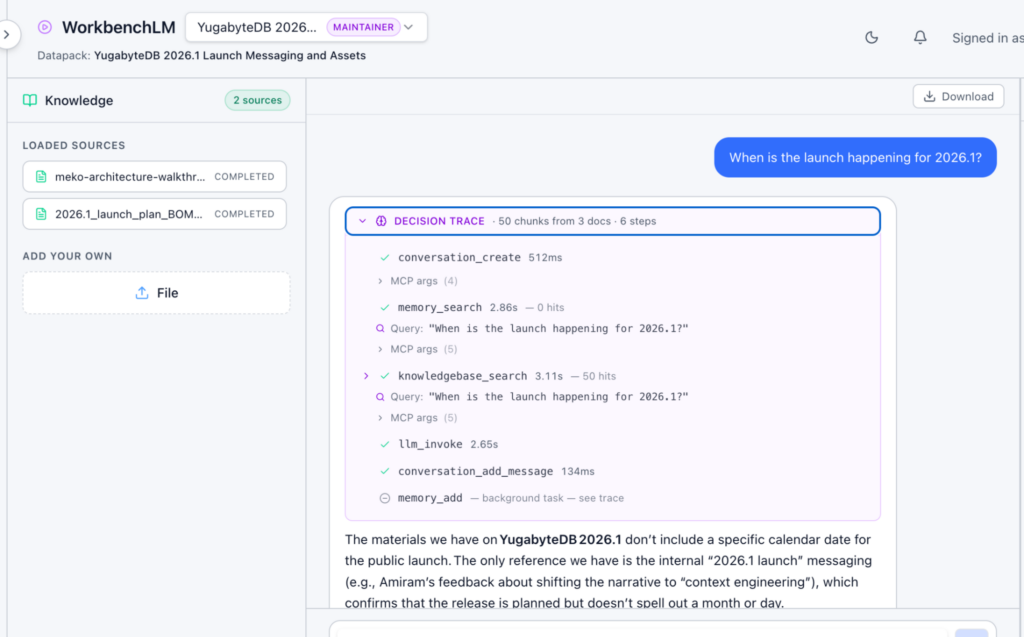Click the Datapack title text
This screenshot has width=1024, height=637.
[x=230, y=56]
